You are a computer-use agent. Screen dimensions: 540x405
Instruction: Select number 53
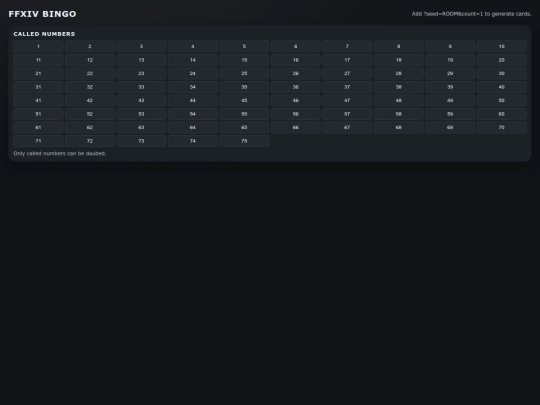pos(141,114)
